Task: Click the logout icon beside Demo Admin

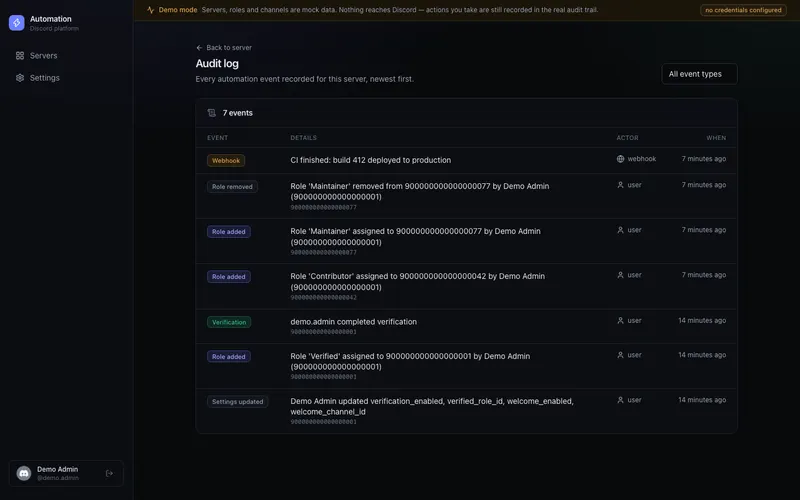Action: click(x=109, y=473)
